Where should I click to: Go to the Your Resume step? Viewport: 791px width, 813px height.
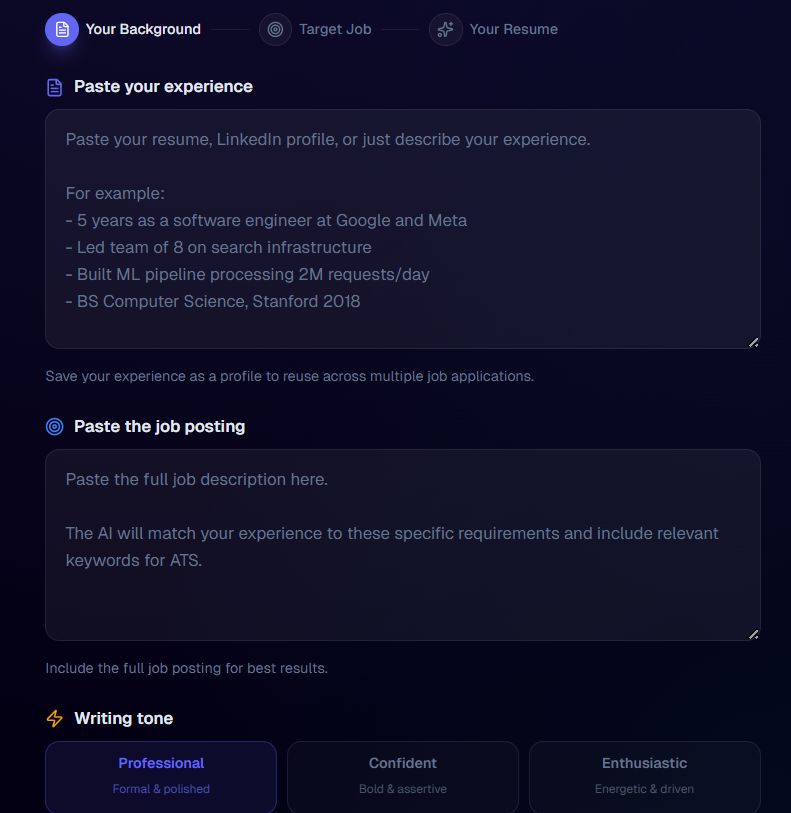[x=513, y=29]
